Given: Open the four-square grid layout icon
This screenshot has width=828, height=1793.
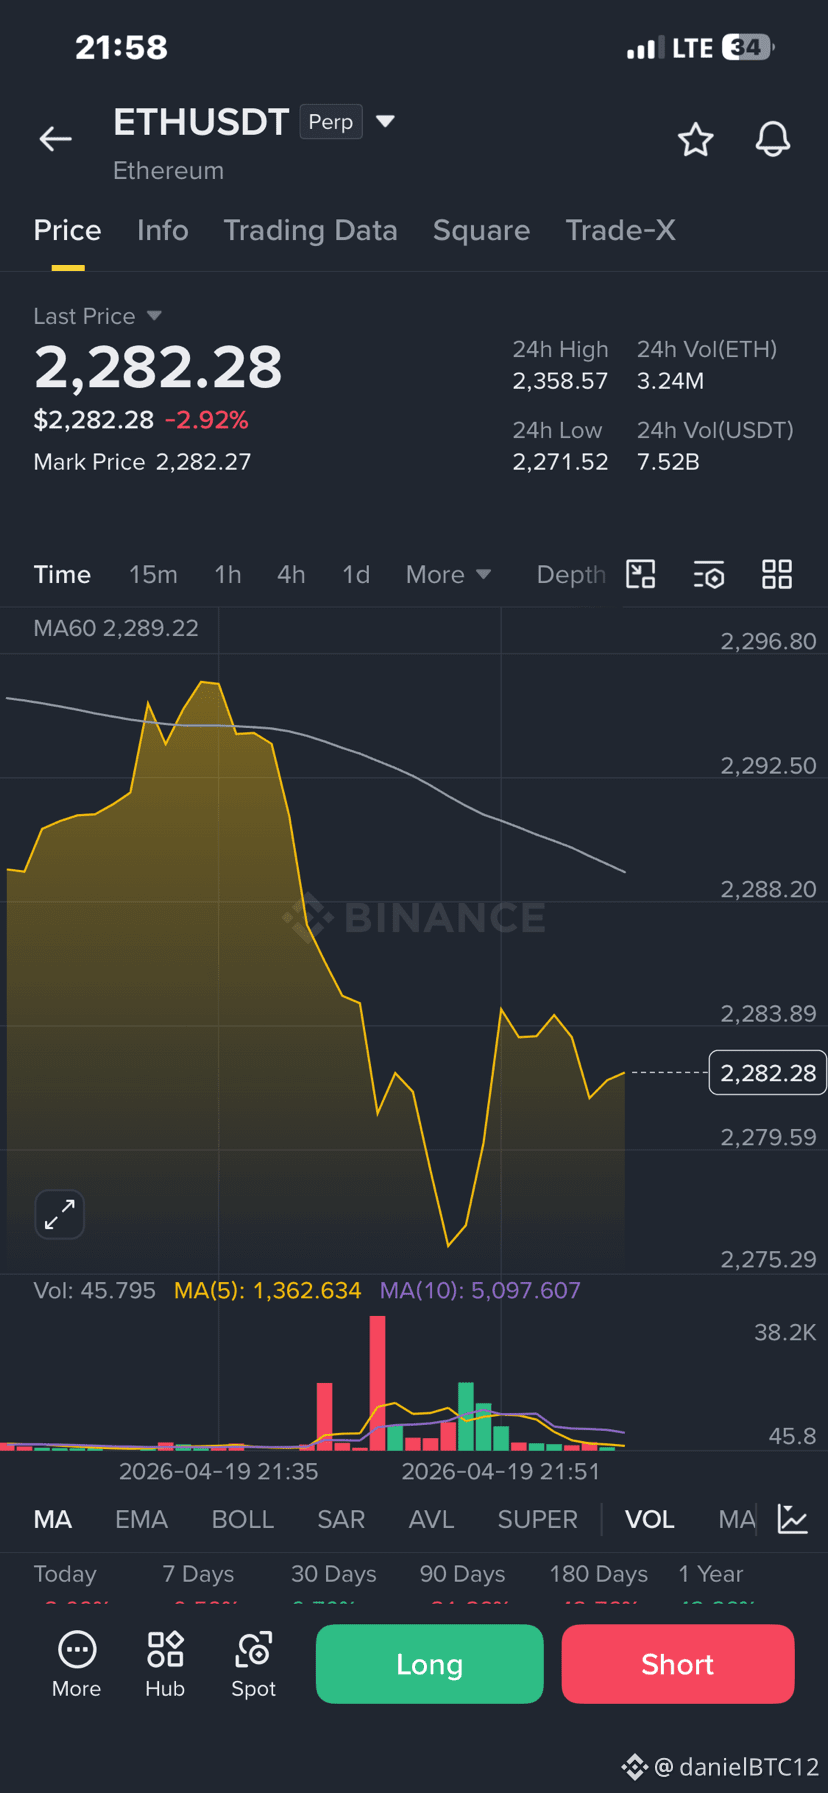Looking at the screenshot, I should tap(777, 574).
